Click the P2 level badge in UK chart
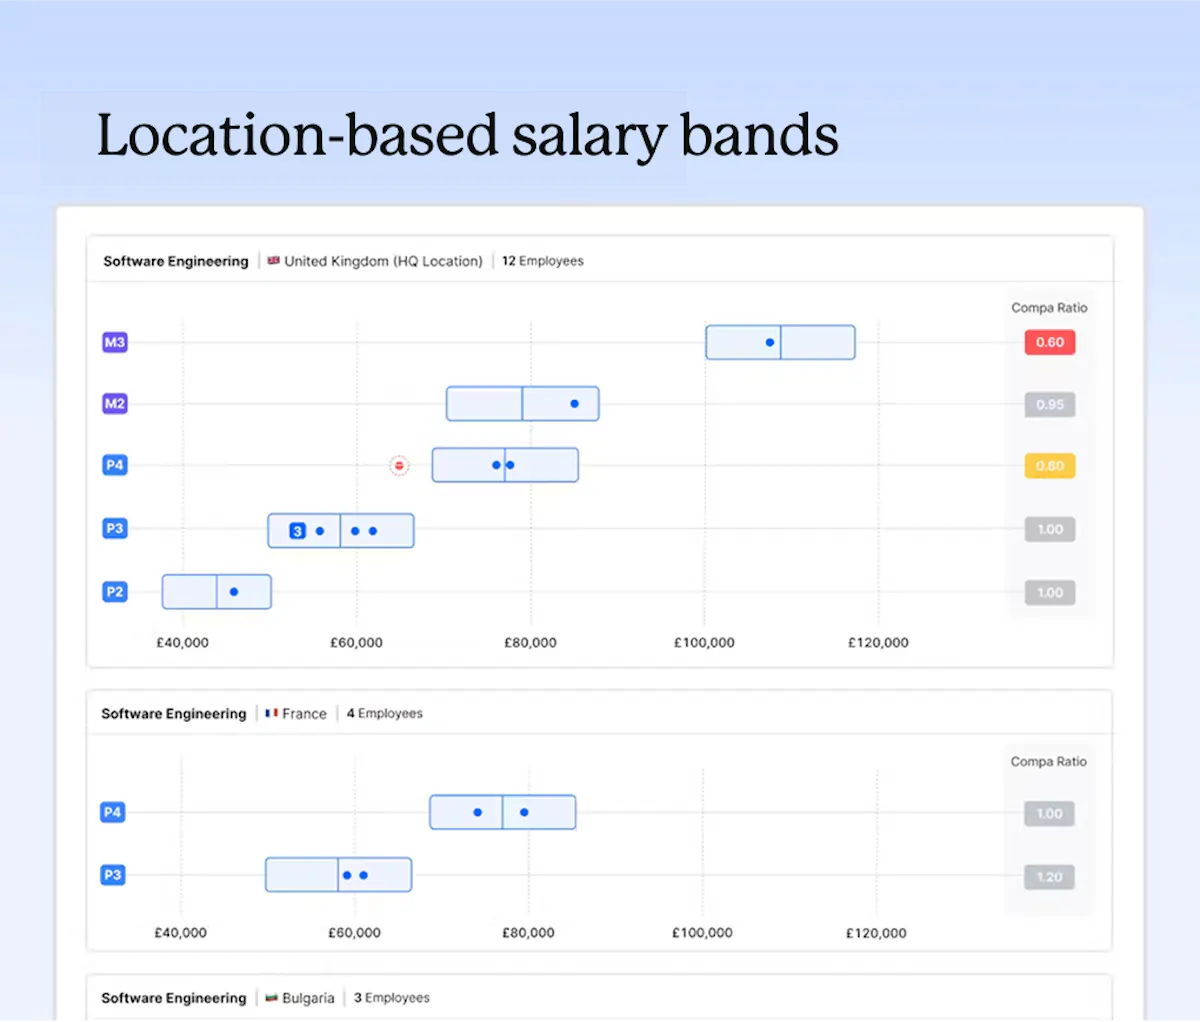1200x1022 pixels. [x=115, y=591]
